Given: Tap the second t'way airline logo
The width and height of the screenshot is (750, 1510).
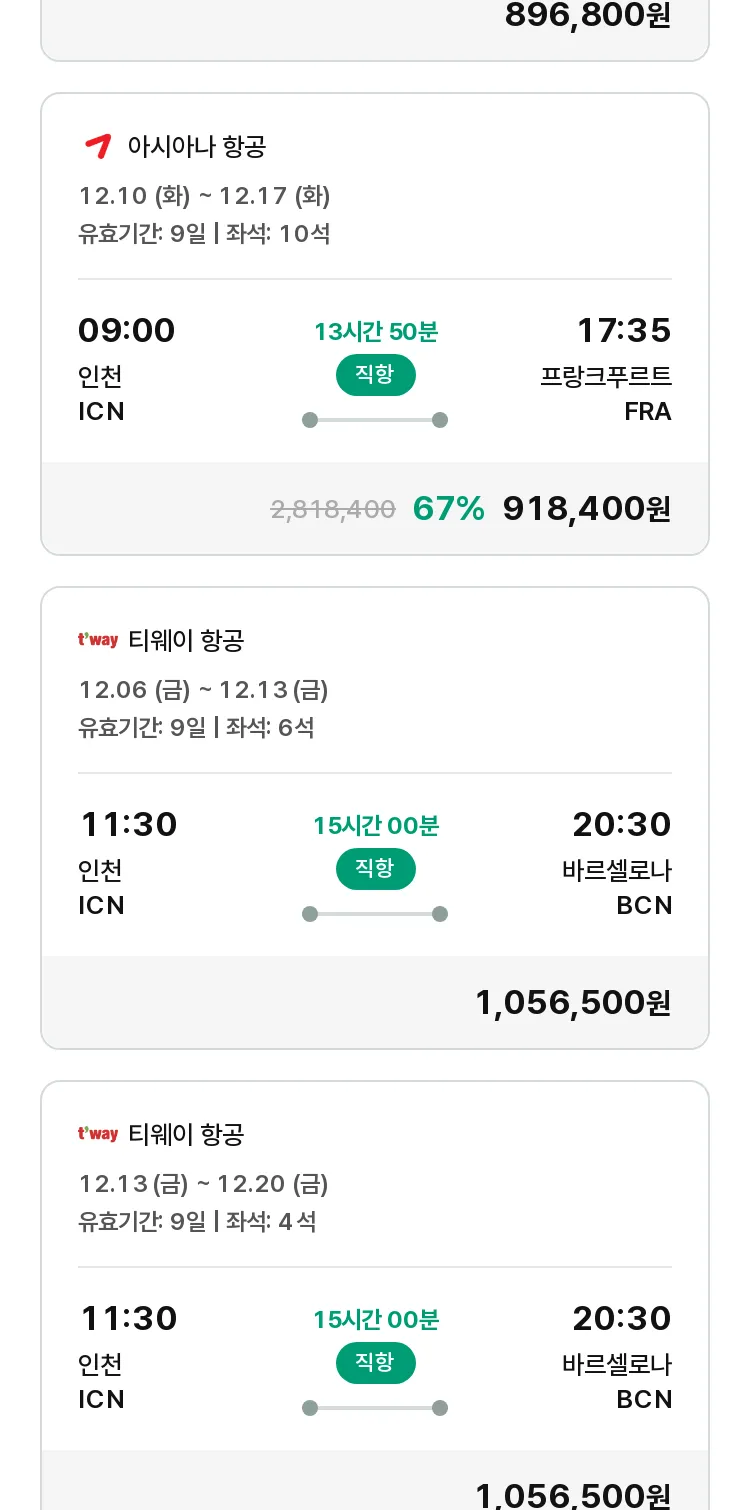Looking at the screenshot, I should 98,1134.
